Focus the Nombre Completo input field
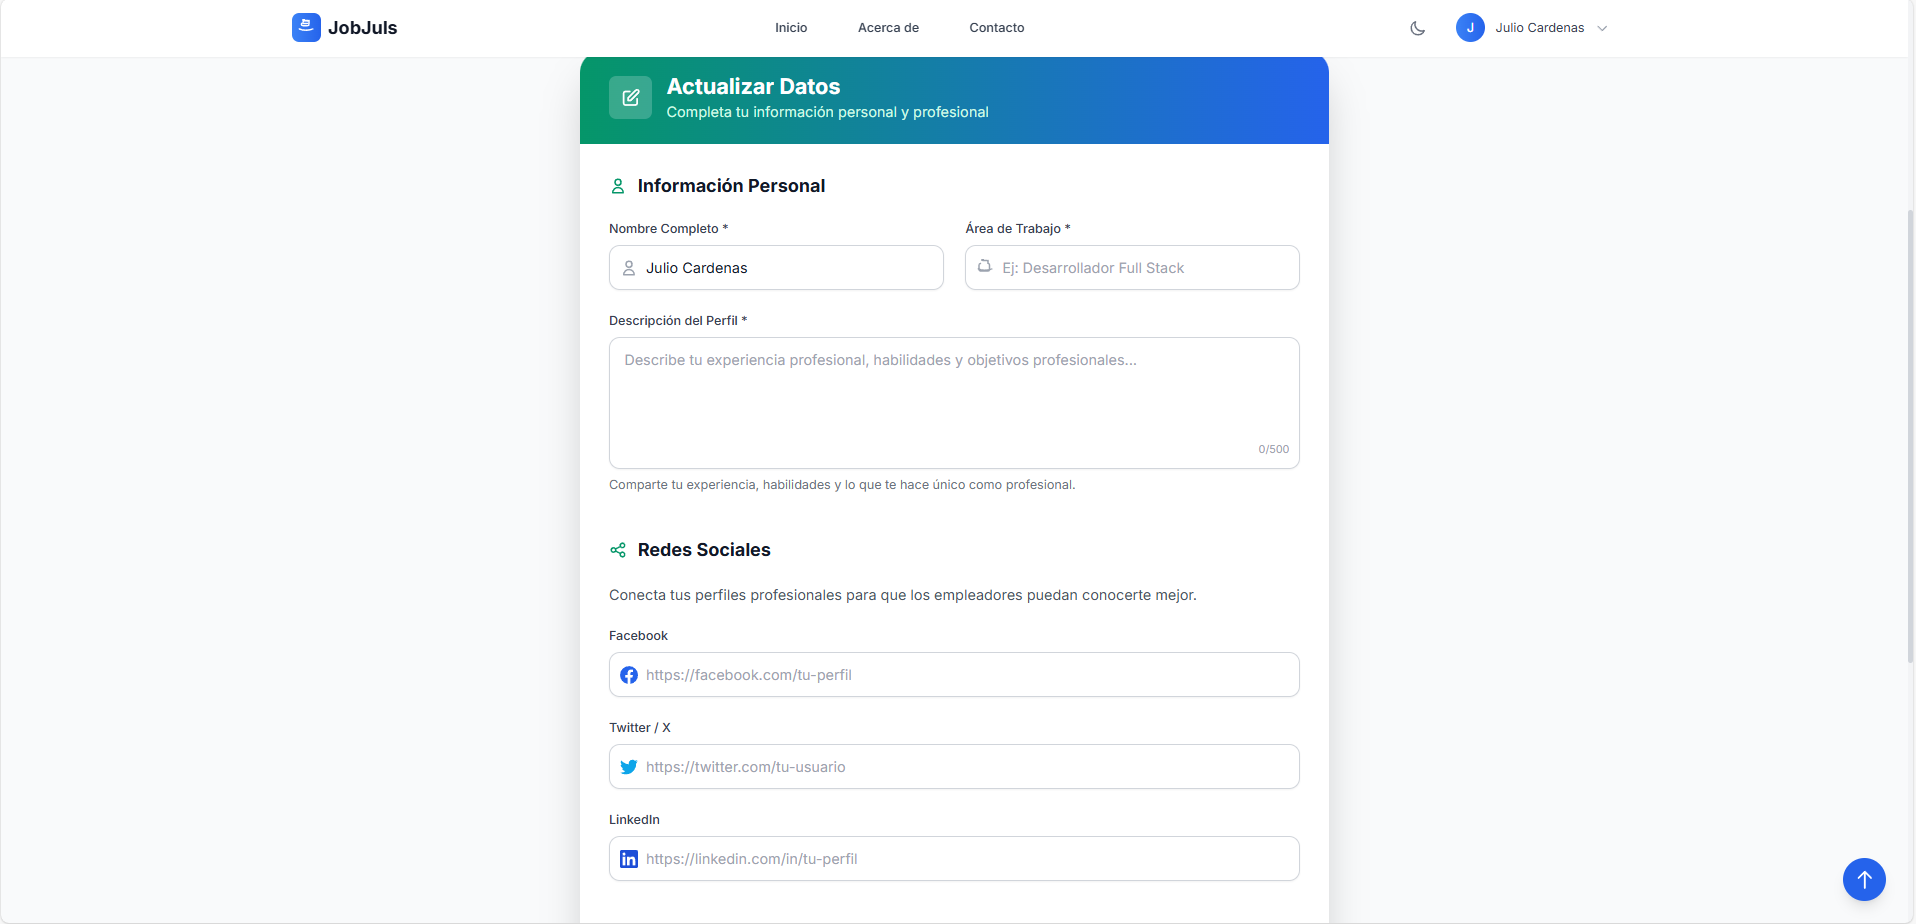The image size is (1916, 924). pos(776,268)
